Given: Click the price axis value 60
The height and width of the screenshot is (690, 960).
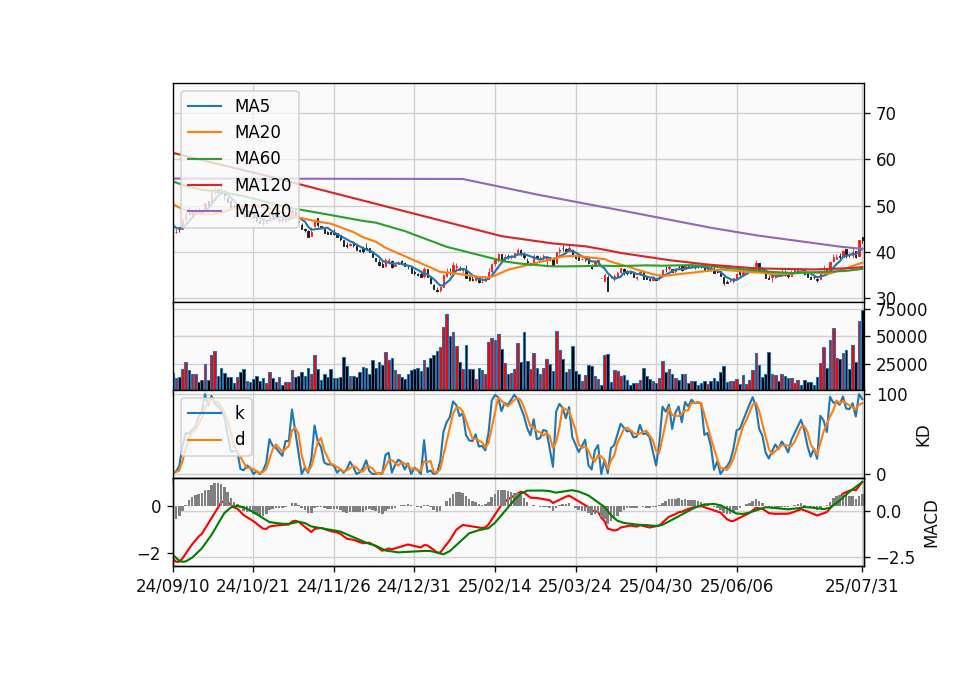Looking at the screenshot, I should click(x=885, y=160).
